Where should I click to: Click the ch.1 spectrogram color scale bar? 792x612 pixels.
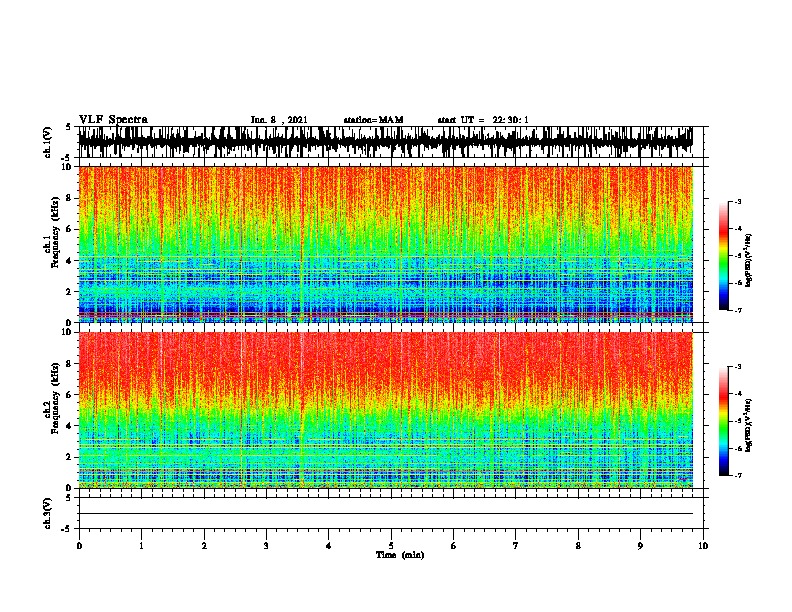tap(723, 256)
